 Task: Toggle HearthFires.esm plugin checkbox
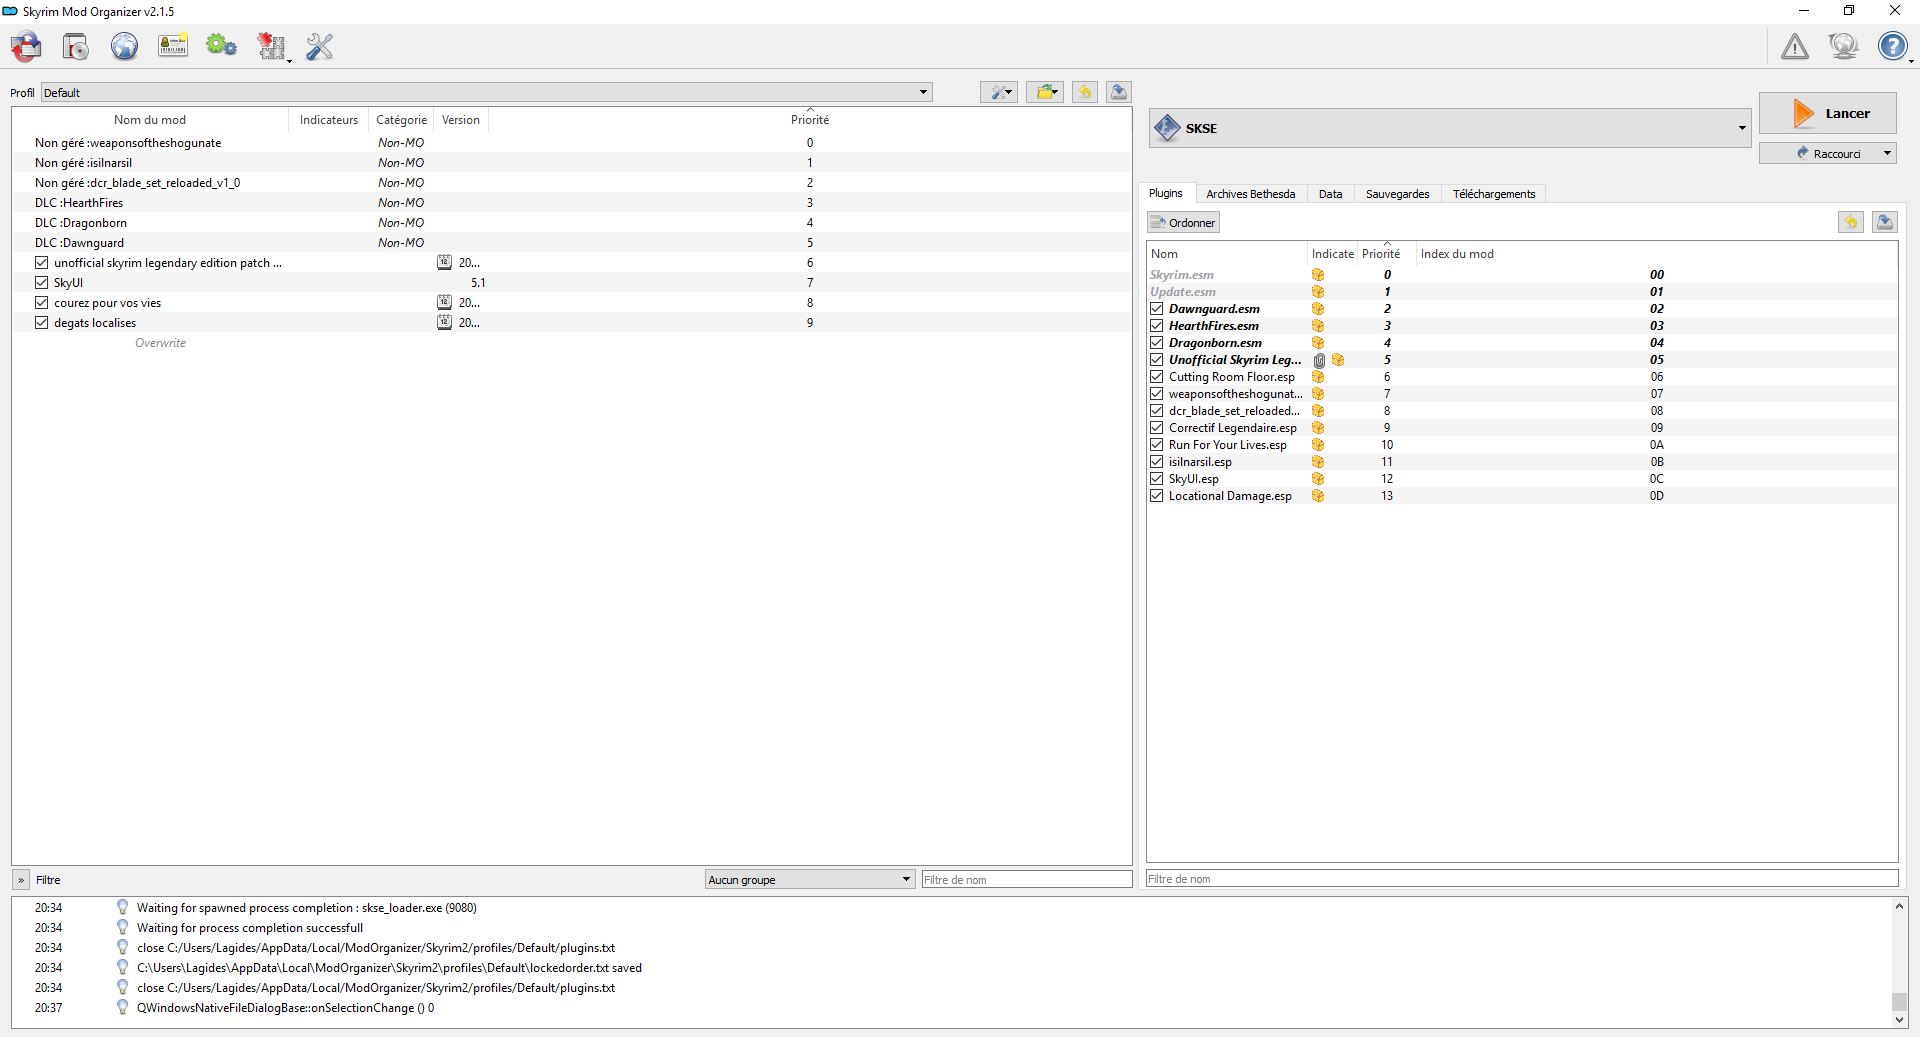1157,326
